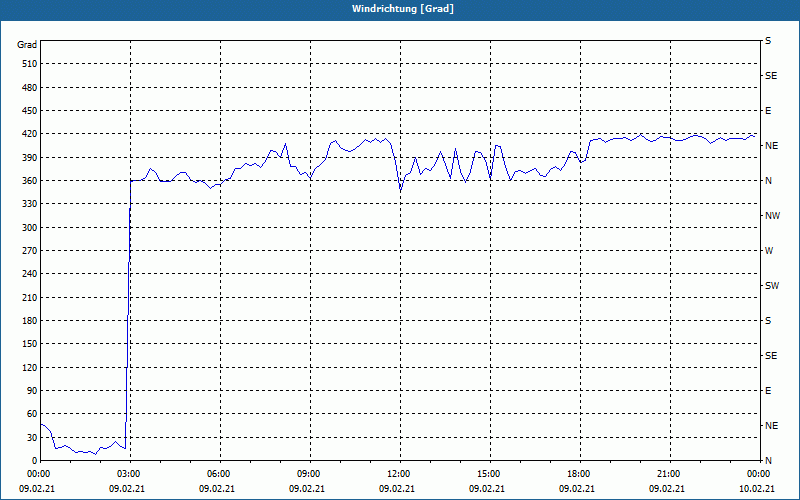Select the 240 degree axis label
The height and width of the screenshot is (500, 800).
(x=30, y=274)
